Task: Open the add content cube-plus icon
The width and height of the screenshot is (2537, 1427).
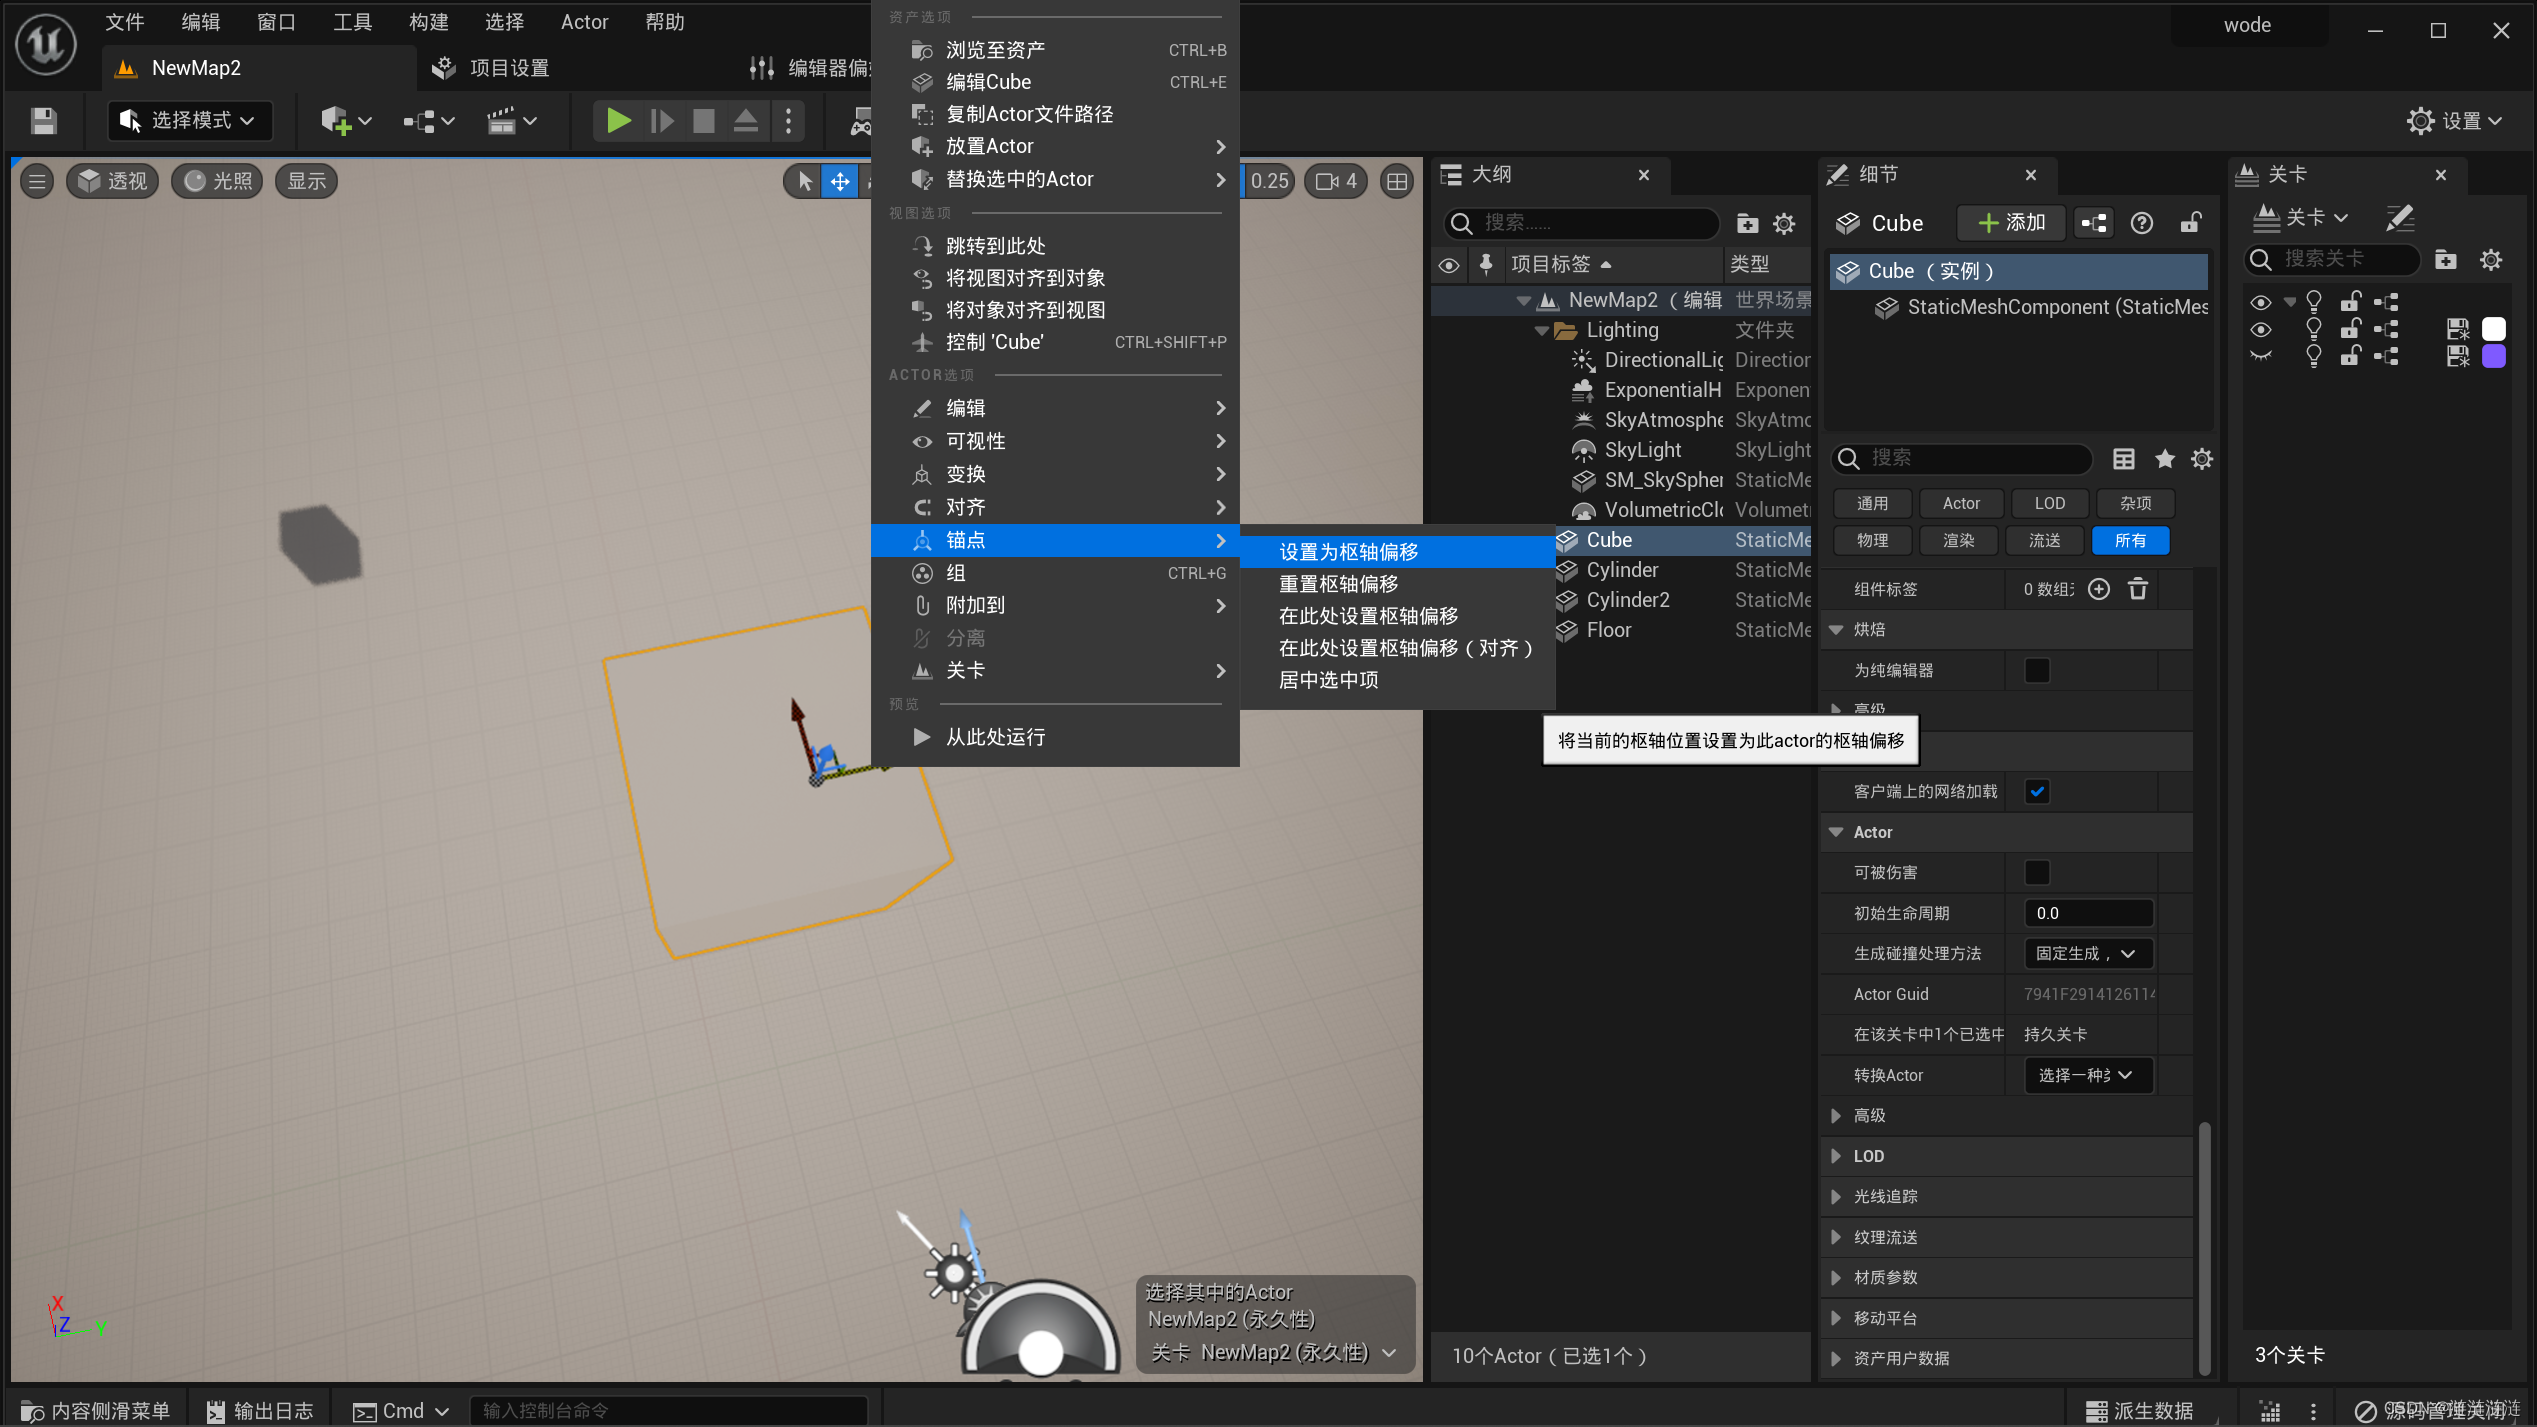Action: [x=337, y=121]
